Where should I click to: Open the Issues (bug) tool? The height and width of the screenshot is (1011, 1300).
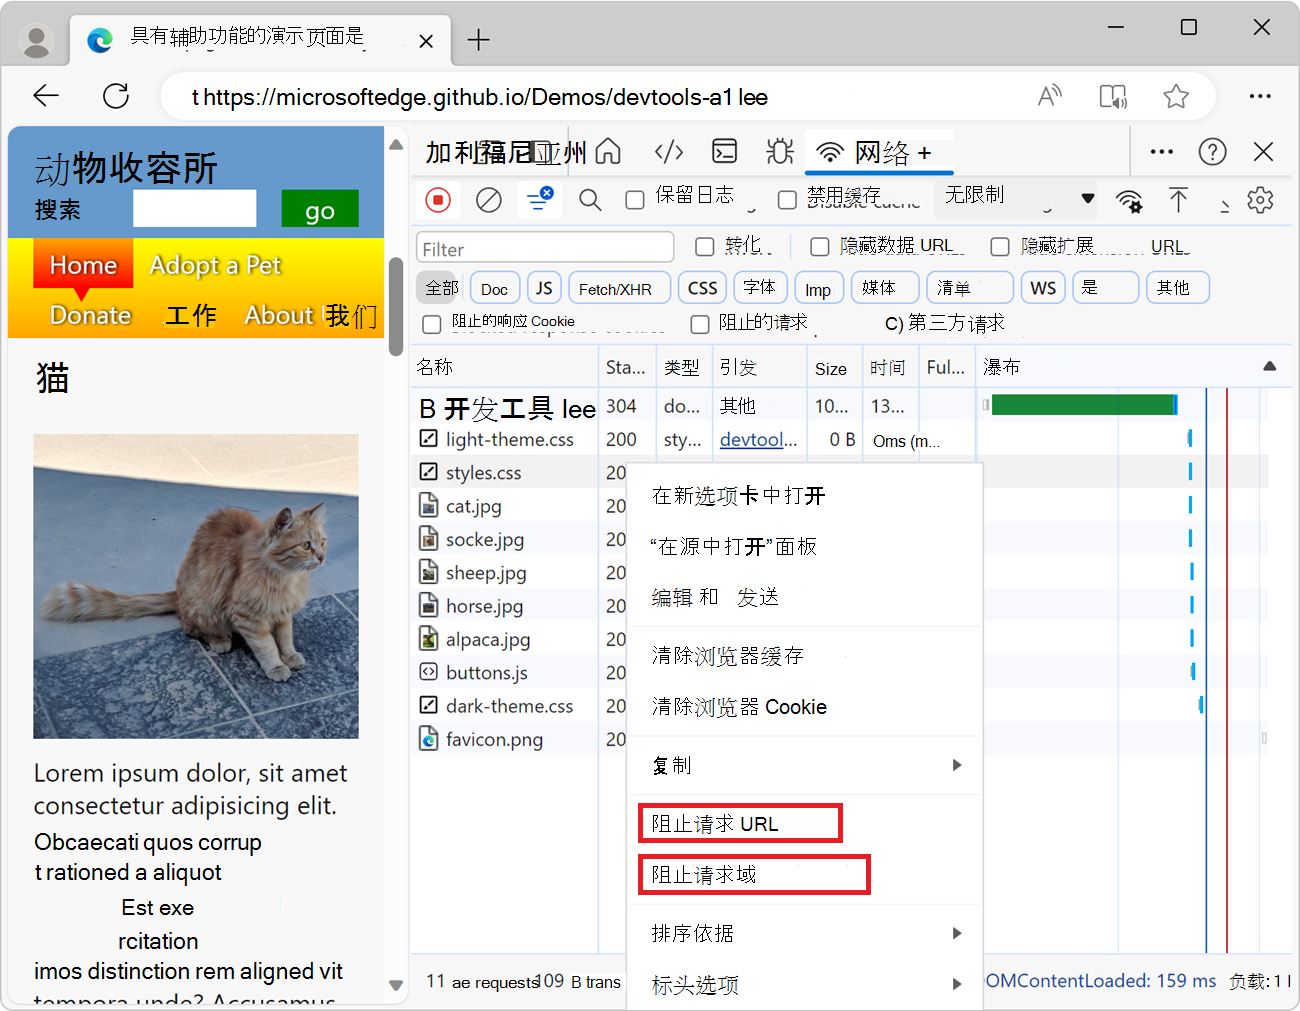tap(779, 151)
